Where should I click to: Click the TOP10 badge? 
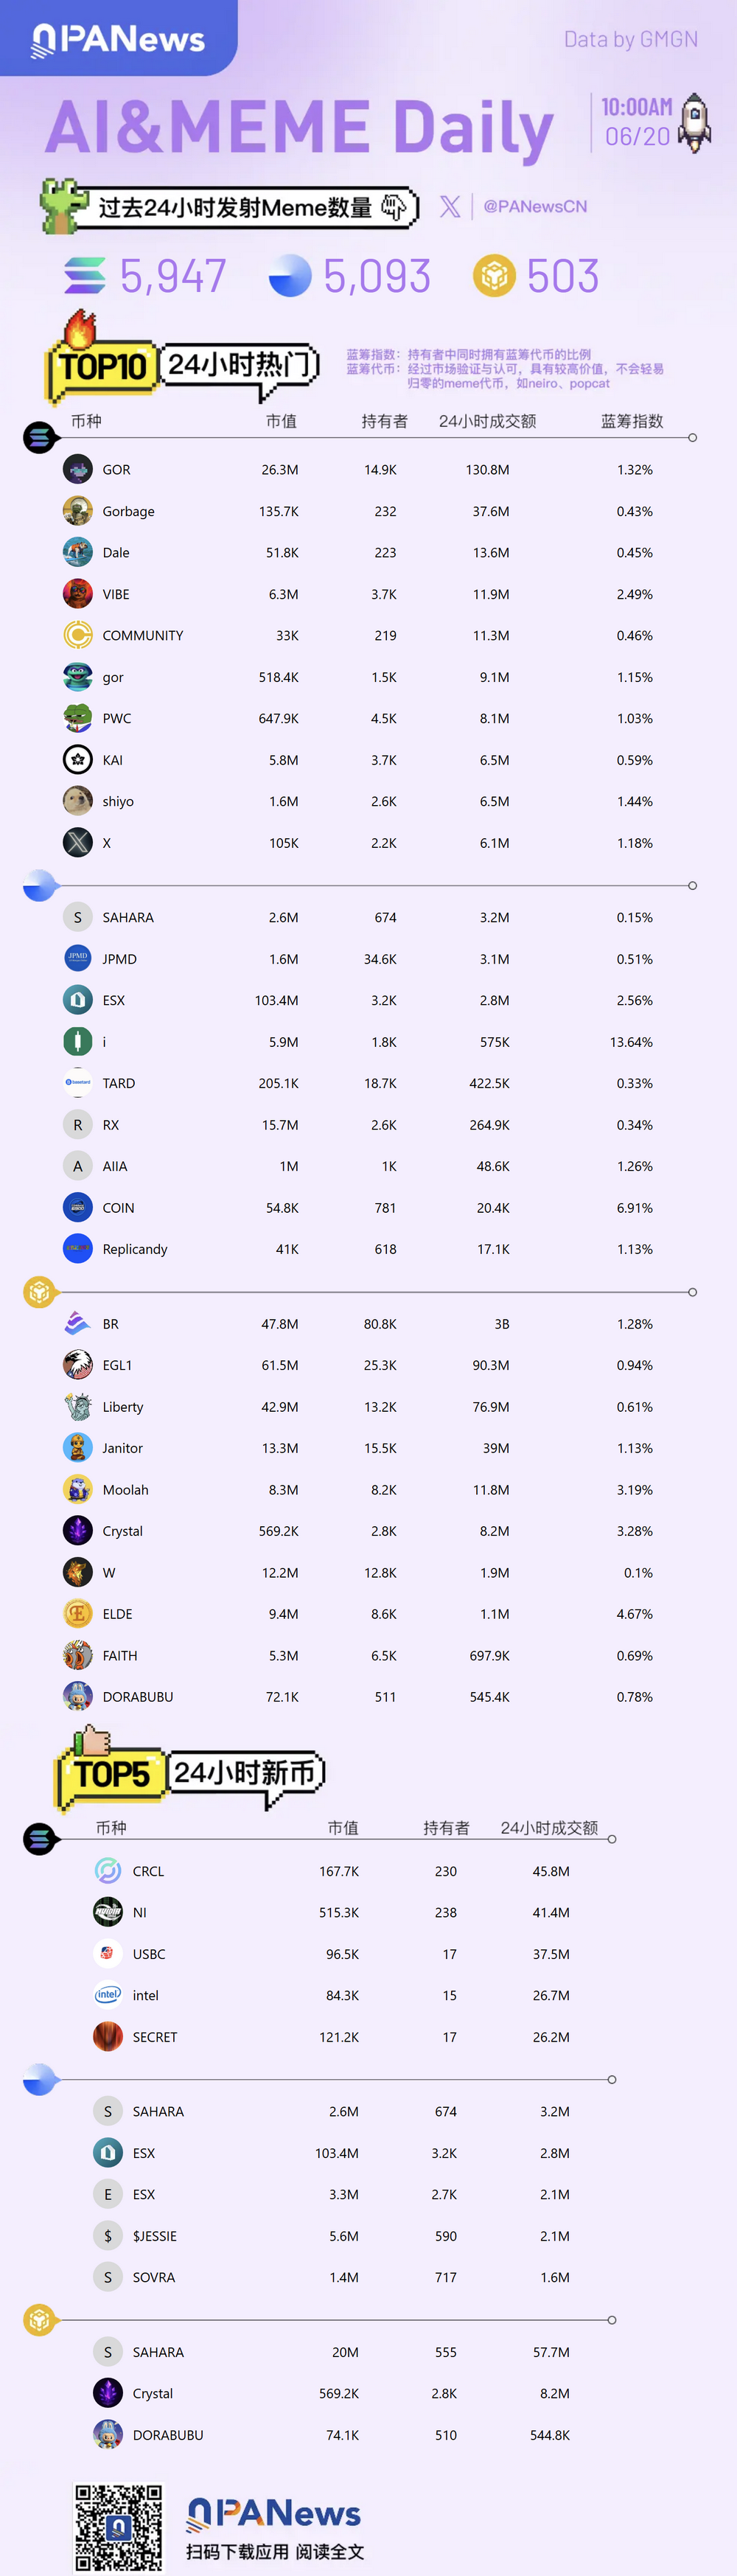point(102,367)
